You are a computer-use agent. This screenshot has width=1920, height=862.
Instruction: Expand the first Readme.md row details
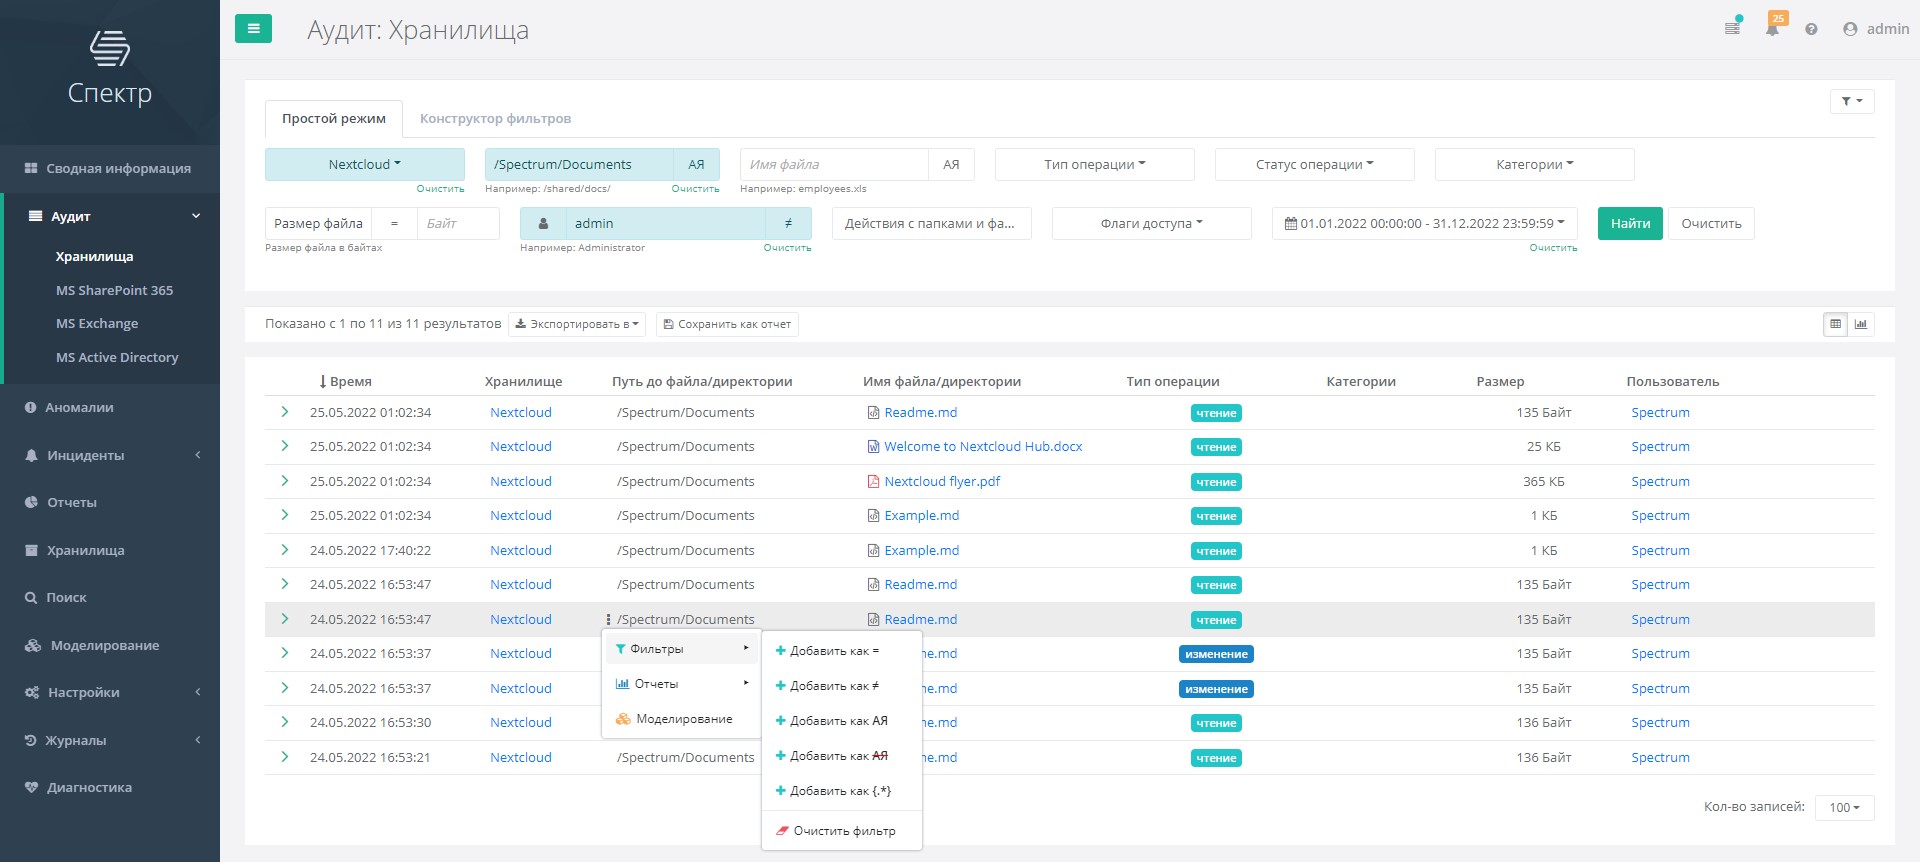(285, 412)
